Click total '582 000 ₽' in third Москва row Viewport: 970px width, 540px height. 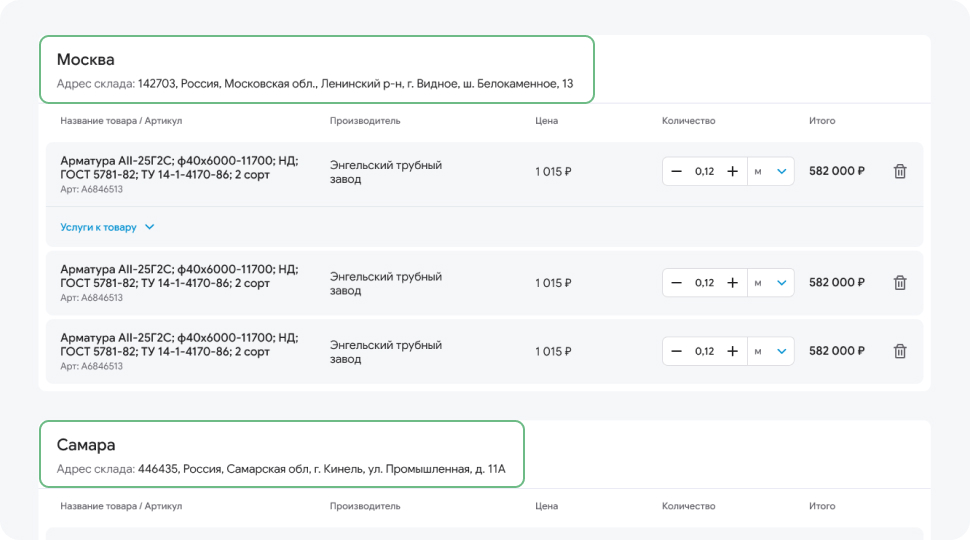point(837,351)
